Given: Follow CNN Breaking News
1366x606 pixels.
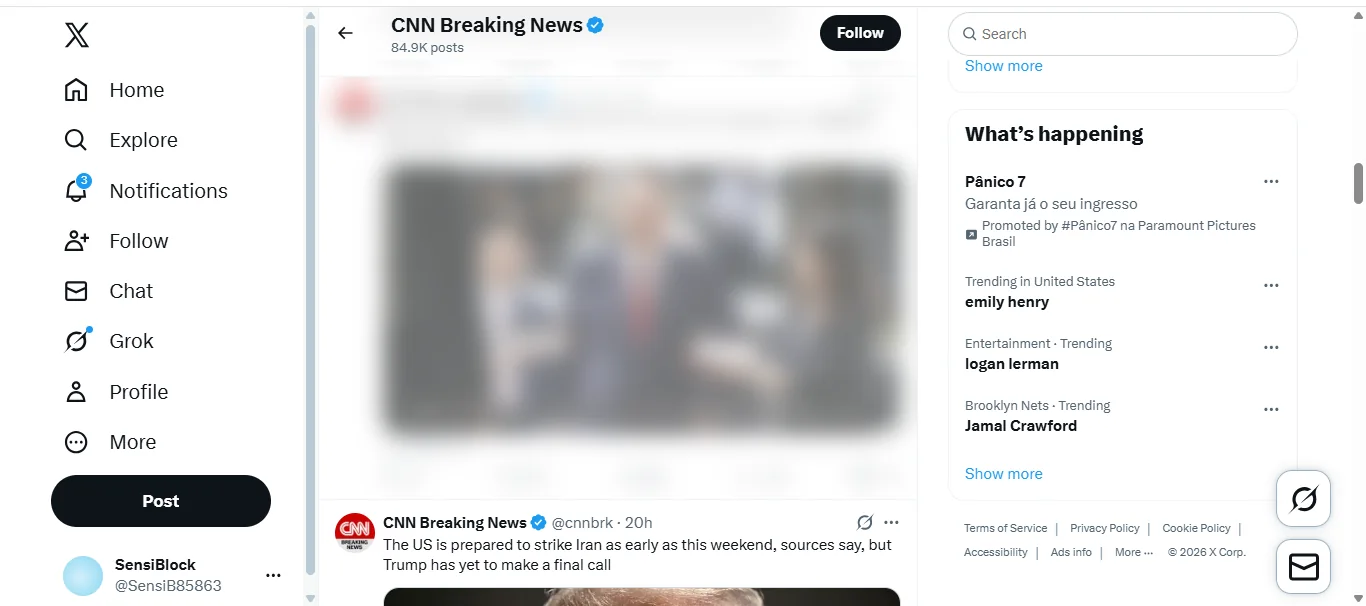Looking at the screenshot, I should point(860,33).
